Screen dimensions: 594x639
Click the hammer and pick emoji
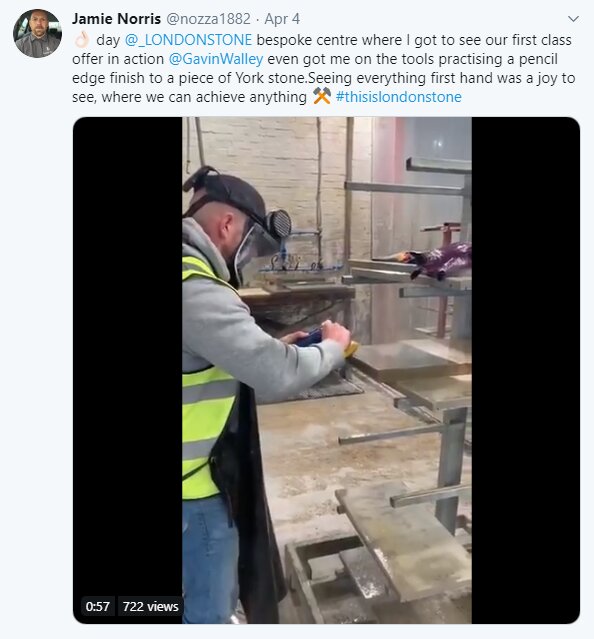pyautogui.click(x=322, y=97)
